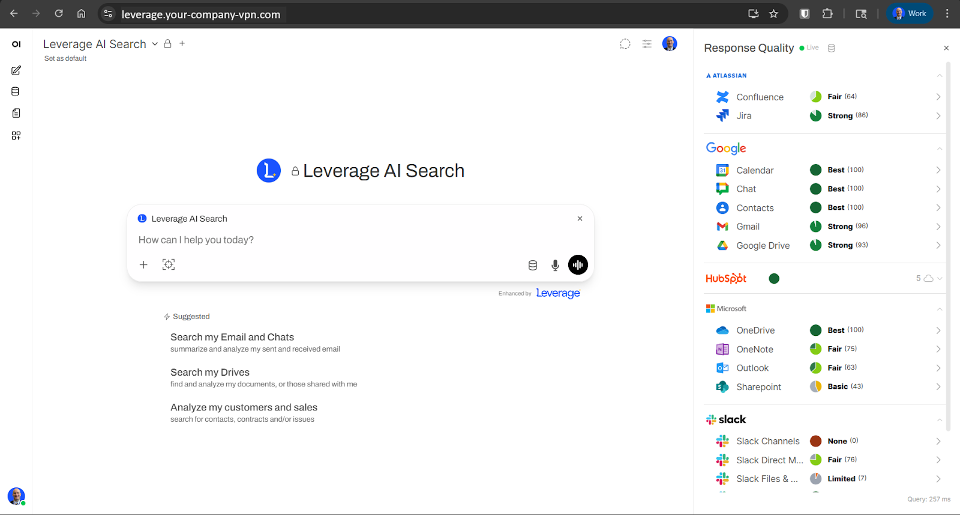Open Jira row details chevron
The height and width of the screenshot is (515, 960).
(x=938, y=116)
